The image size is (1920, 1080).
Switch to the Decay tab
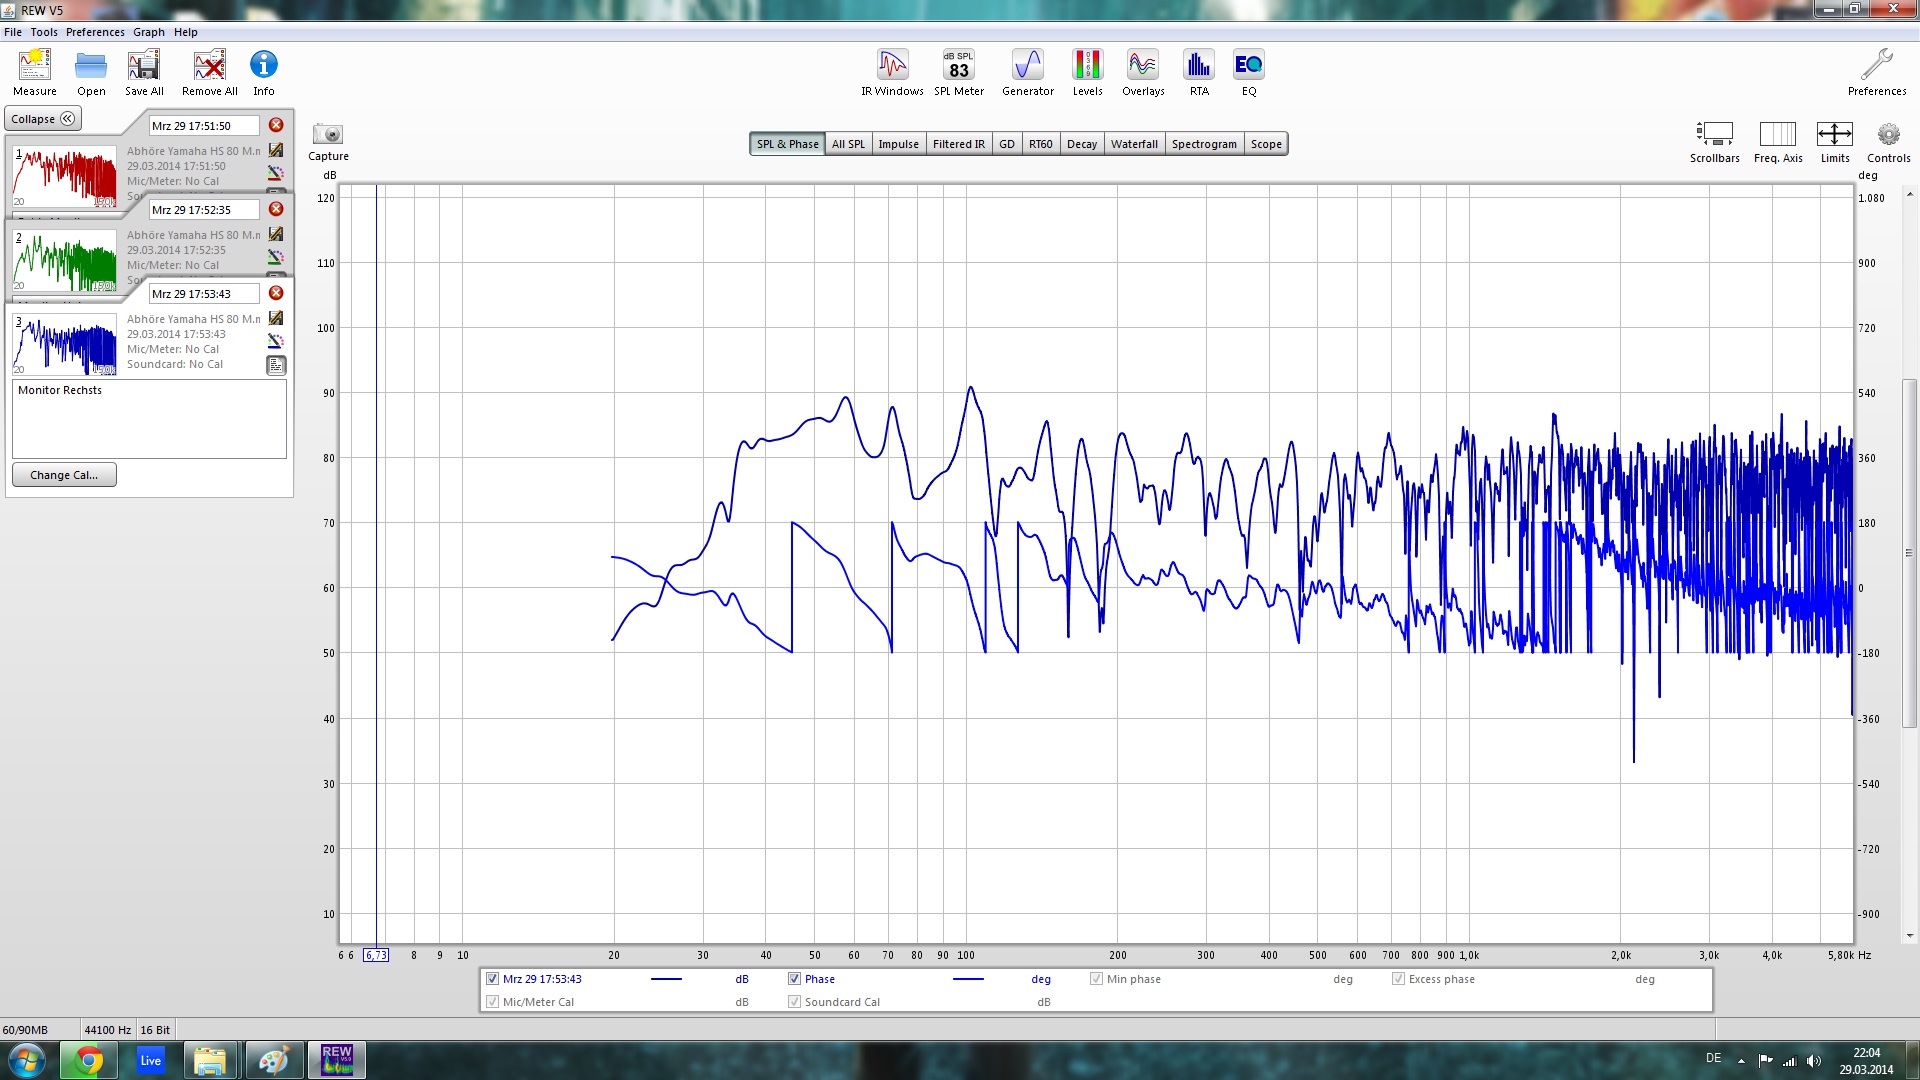tap(1082, 144)
